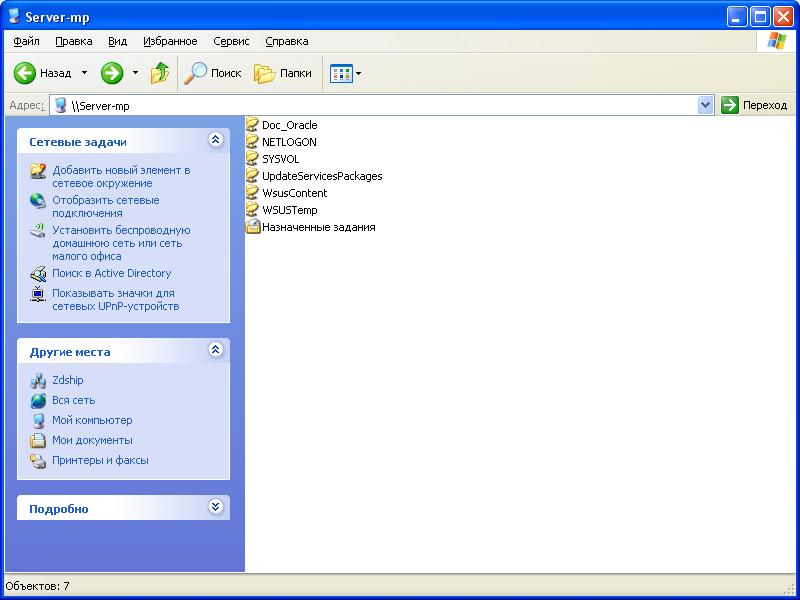The image size is (800, 600).
Task: Click the WsusContent shared folder icon
Action: click(x=253, y=192)
